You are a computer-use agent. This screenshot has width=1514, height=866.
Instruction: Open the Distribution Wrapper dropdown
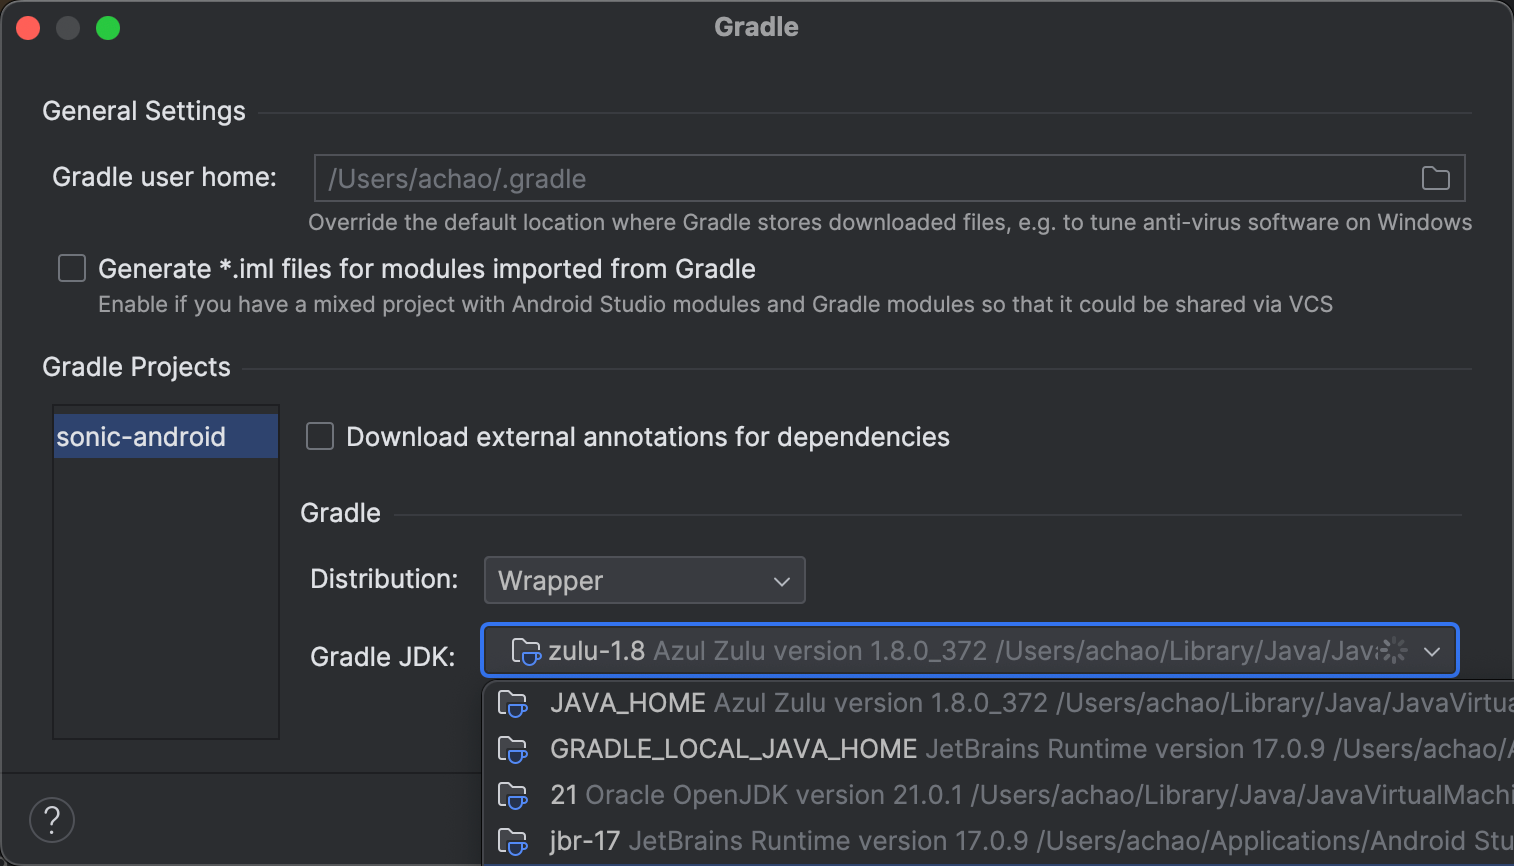(x=644, y=580)
